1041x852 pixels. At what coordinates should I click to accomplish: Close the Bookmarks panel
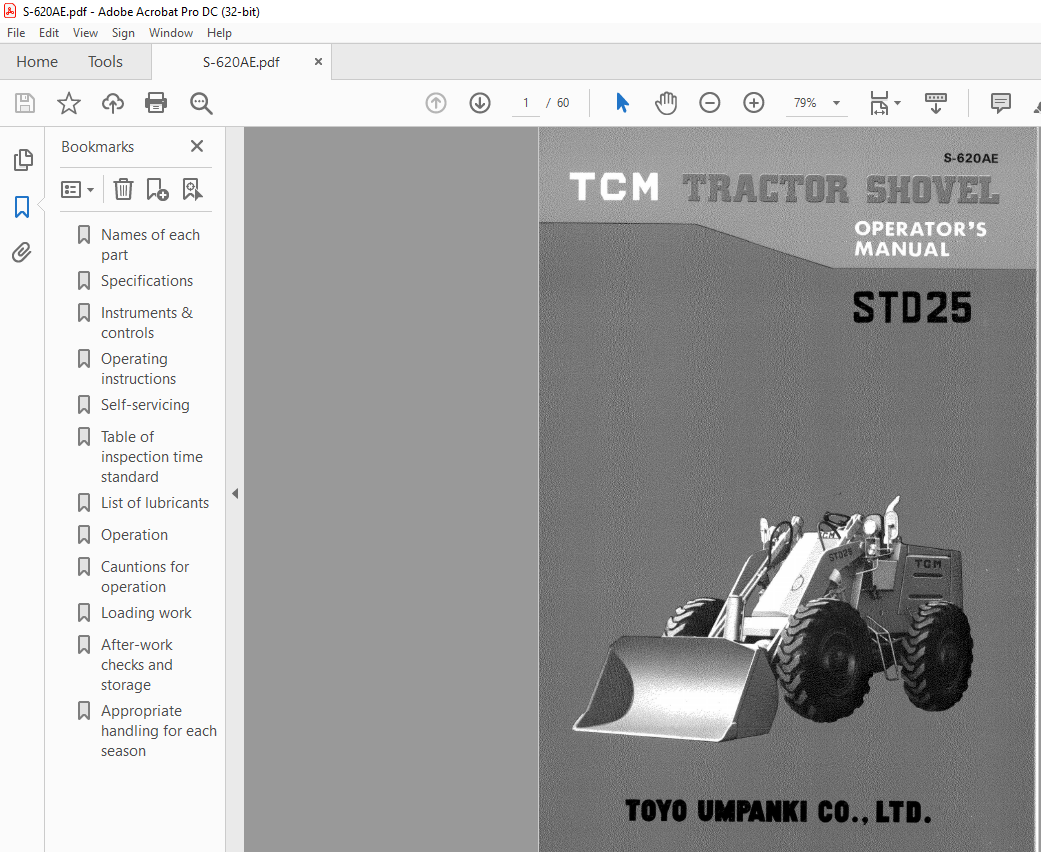coord(197,146)
